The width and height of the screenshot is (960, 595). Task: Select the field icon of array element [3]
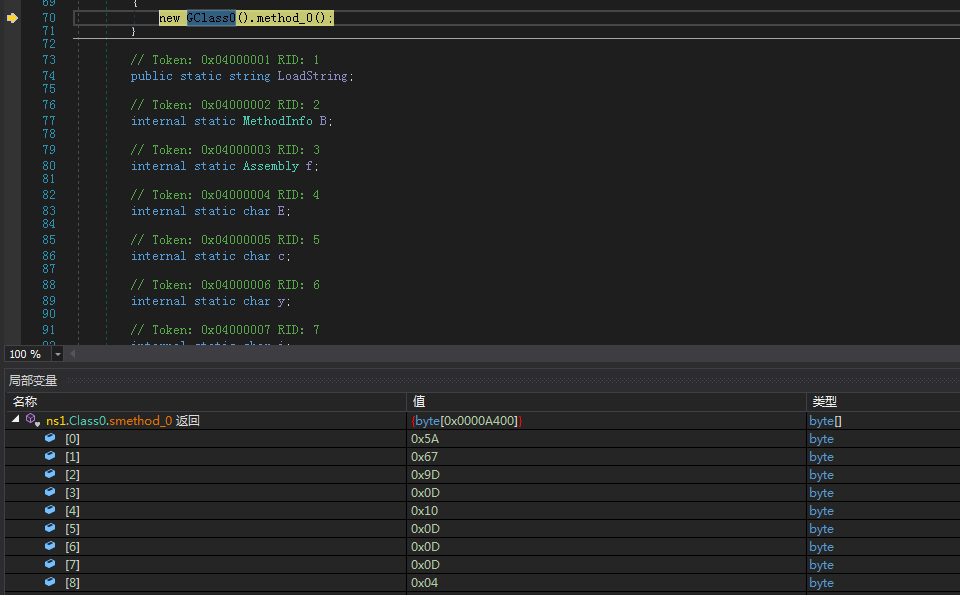click(50, 492)
